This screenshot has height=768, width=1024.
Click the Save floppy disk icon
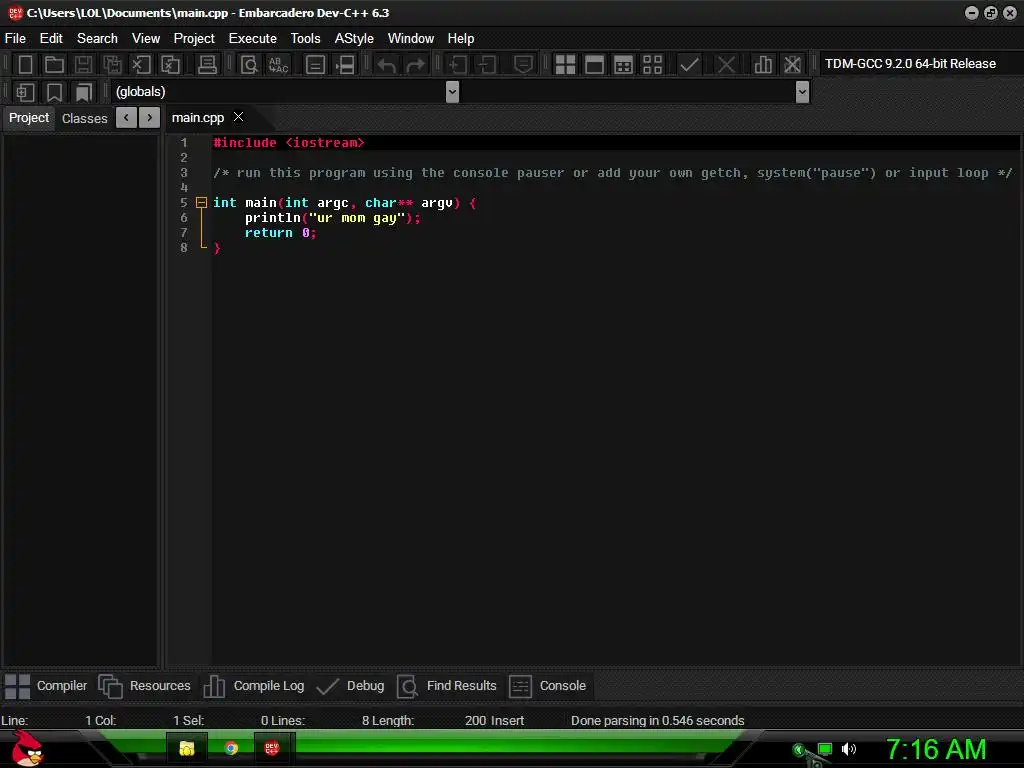[83, 64]
